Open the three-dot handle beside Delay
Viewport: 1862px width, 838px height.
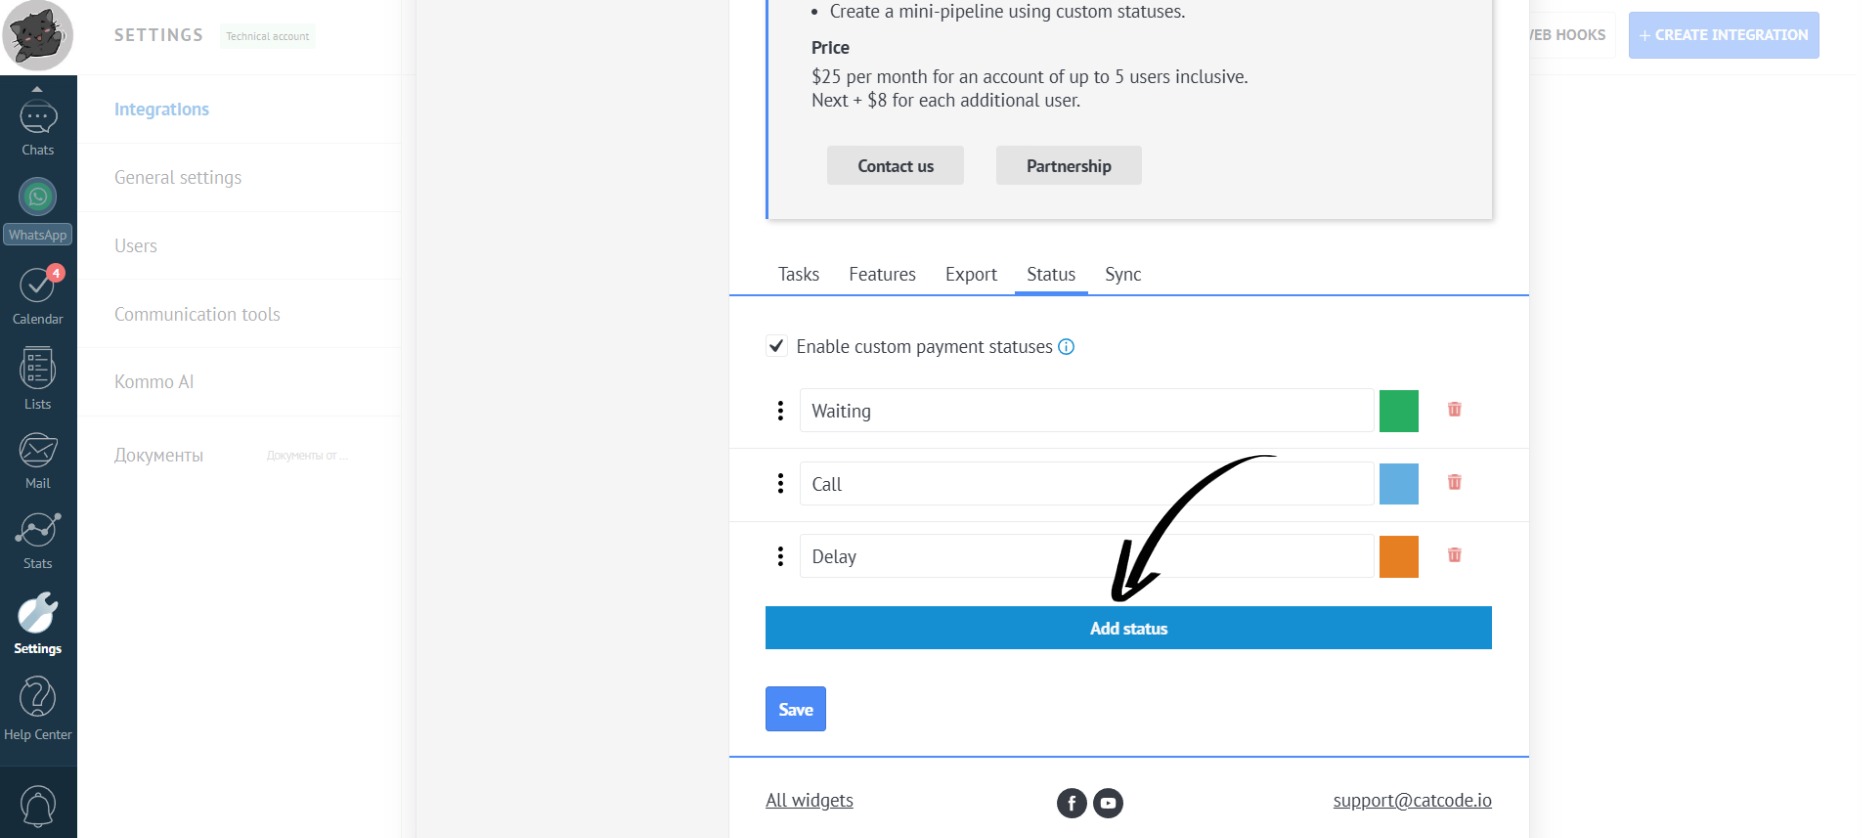point(780,557)
